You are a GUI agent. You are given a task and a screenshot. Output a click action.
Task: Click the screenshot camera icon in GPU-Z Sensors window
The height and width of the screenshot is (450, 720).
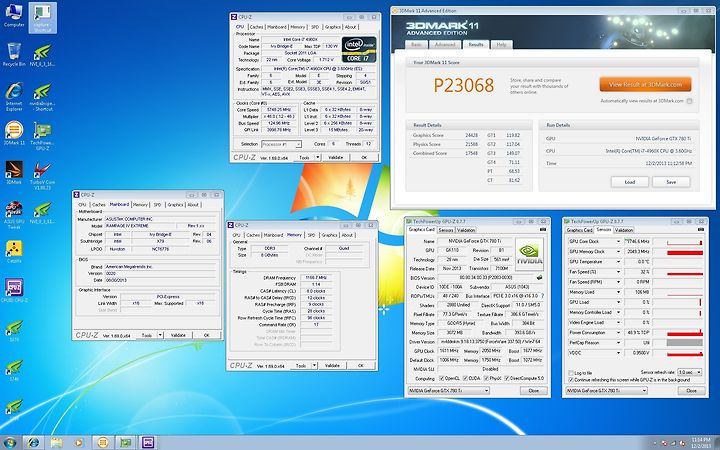700,230
